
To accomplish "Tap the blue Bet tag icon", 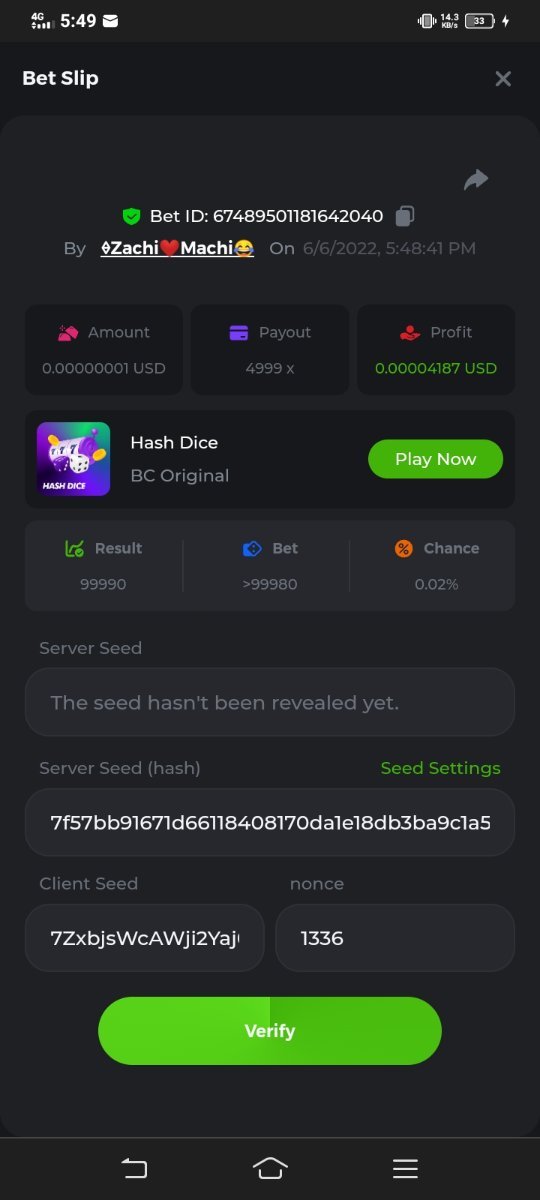I will tap(252, 548).
